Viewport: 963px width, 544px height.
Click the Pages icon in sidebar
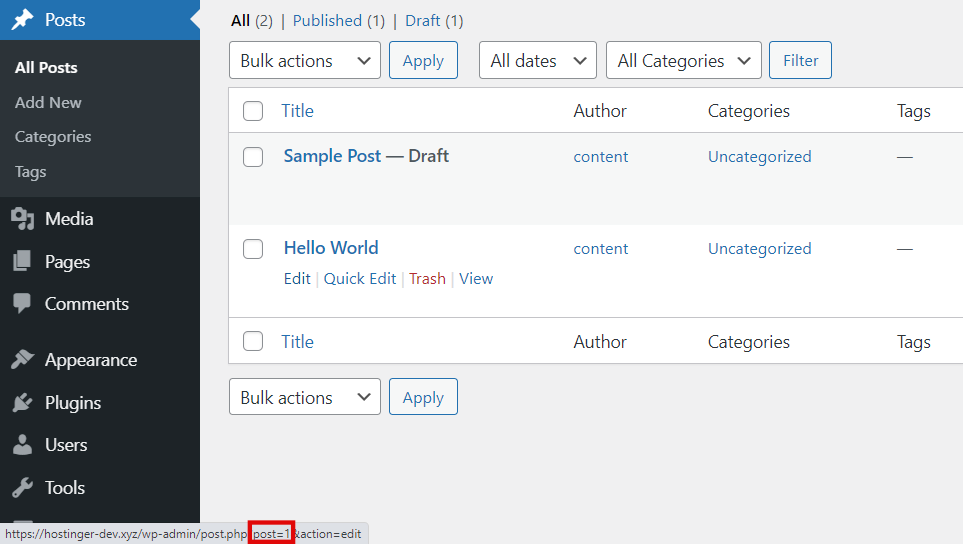click(22, 262)
